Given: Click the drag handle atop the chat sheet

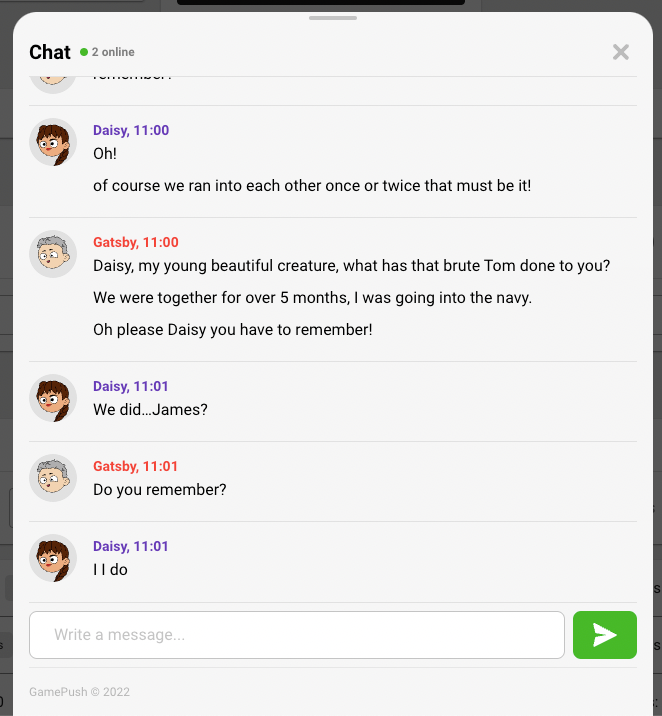Looking at the screenshot, I should click(x=333, y=18).
